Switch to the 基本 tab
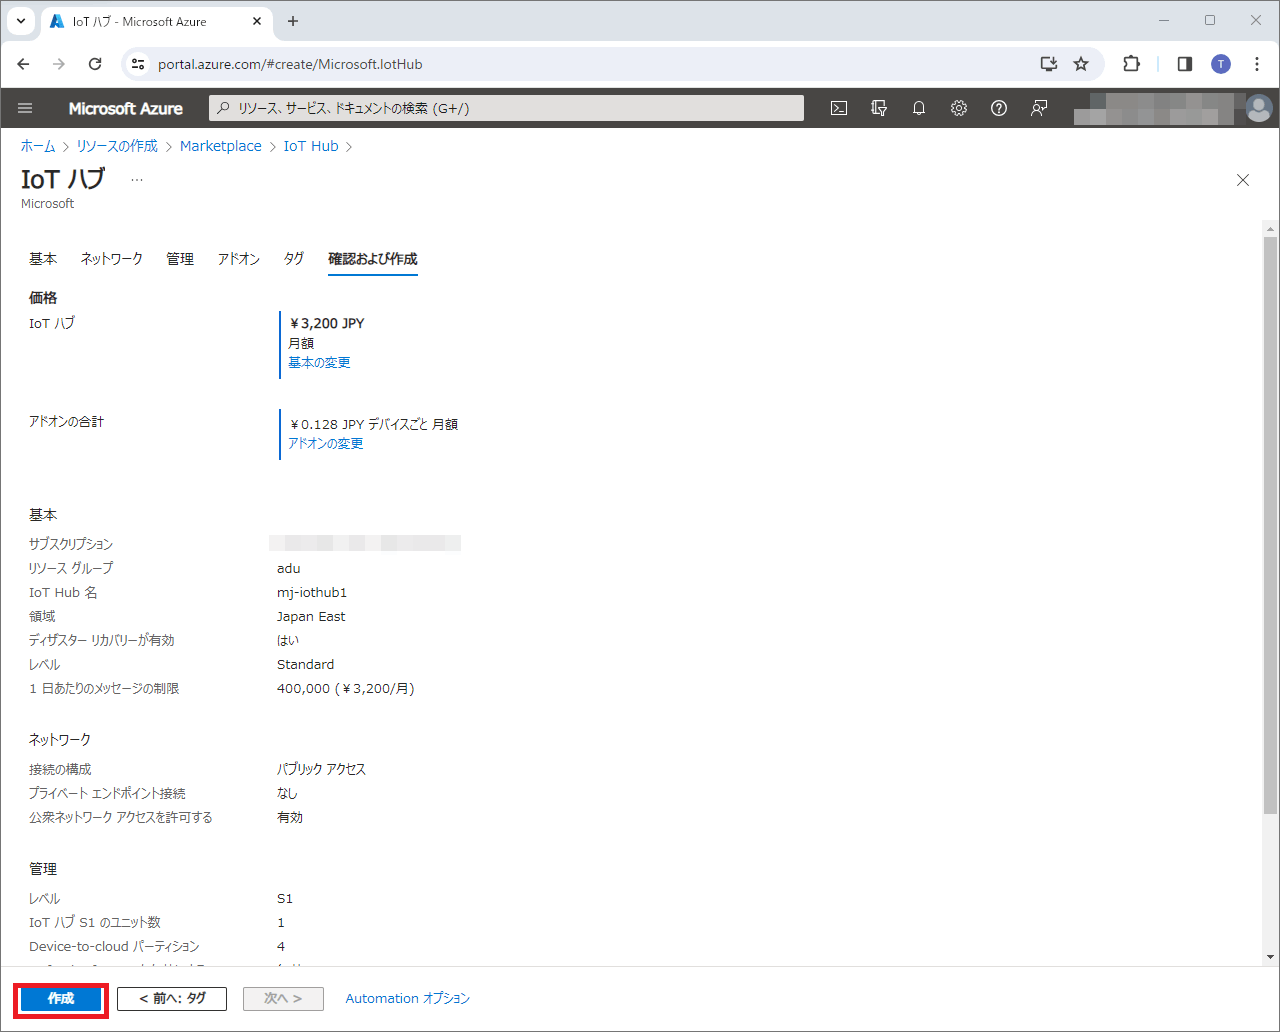Screen dimensions: 1280x1032 coord(43,259)
